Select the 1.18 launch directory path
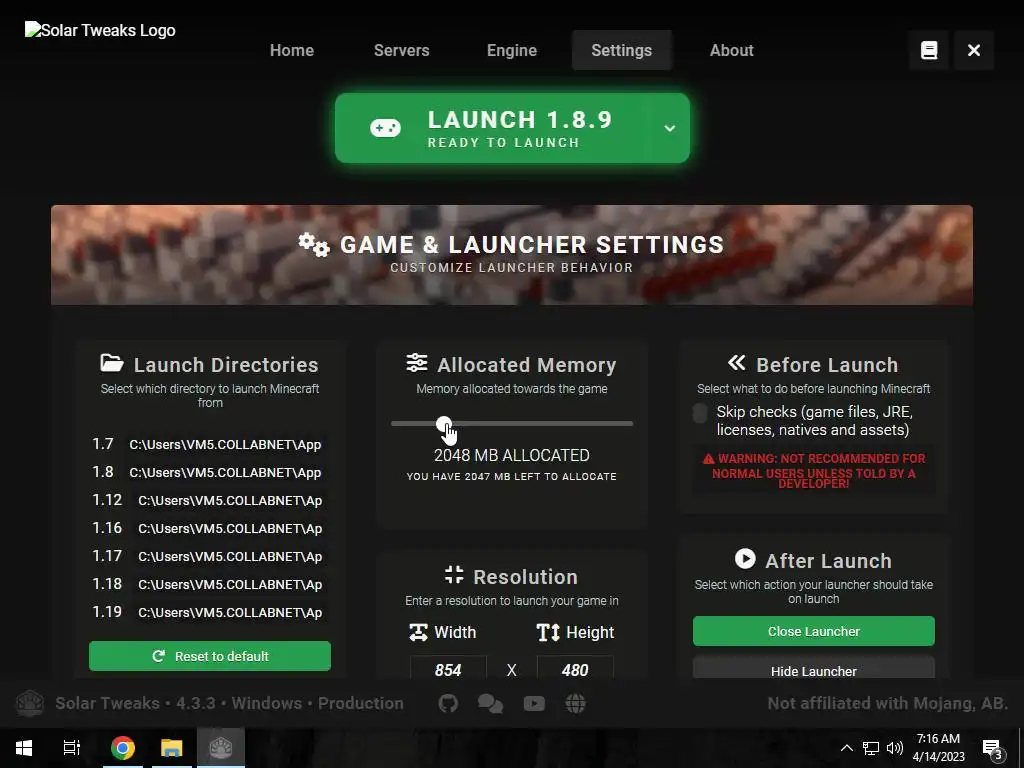 [230, 585]
